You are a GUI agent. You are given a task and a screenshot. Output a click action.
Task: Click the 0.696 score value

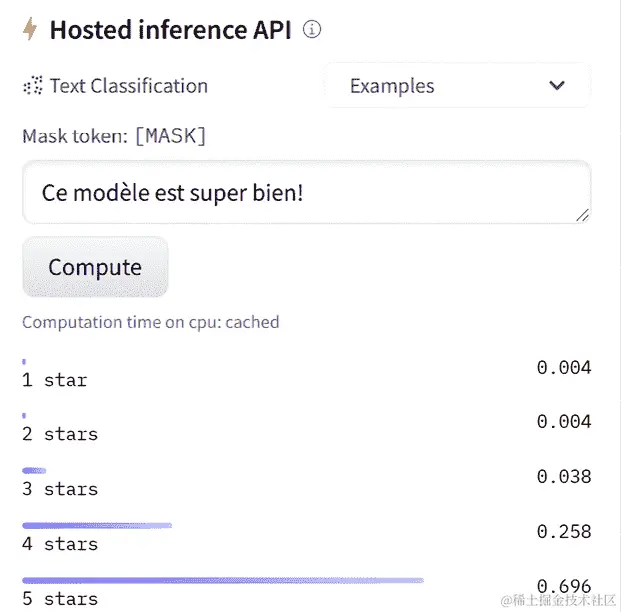click(x=564, y=586)
